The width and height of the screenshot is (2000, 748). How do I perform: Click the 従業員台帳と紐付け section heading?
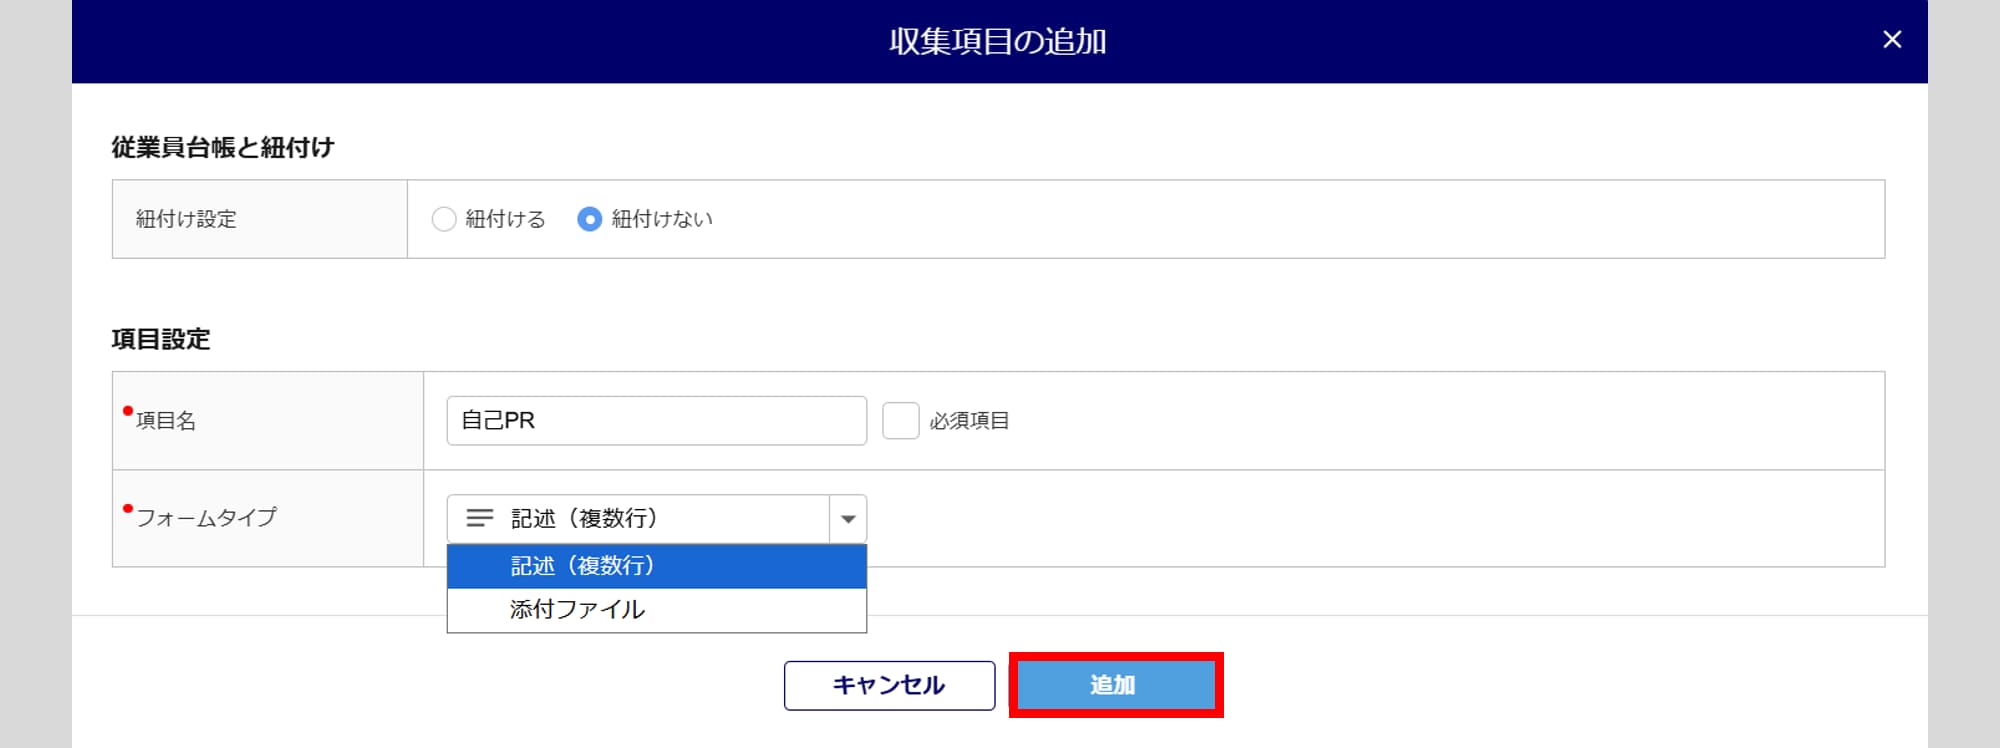[223, 148]
